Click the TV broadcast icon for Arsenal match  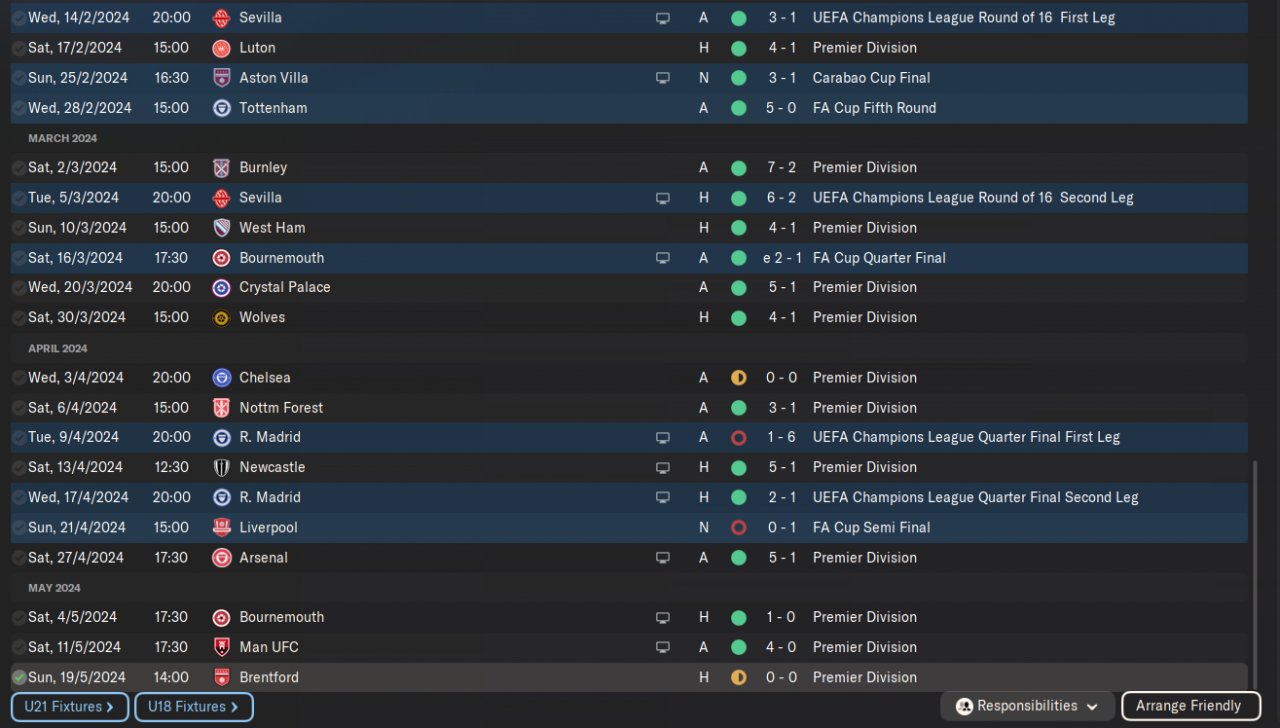point(662,558)
